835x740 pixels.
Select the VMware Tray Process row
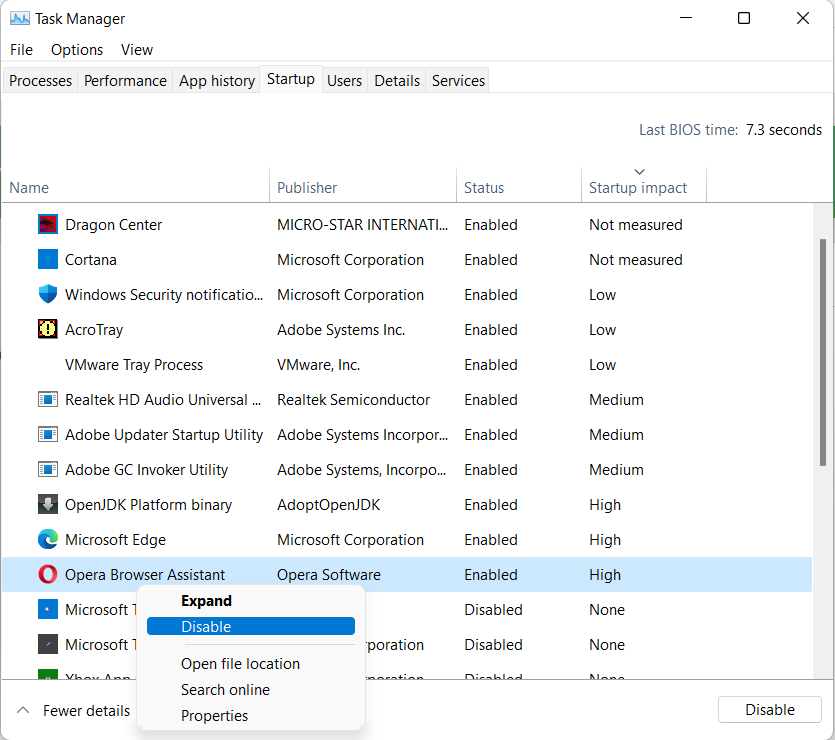tap(407, 365)
